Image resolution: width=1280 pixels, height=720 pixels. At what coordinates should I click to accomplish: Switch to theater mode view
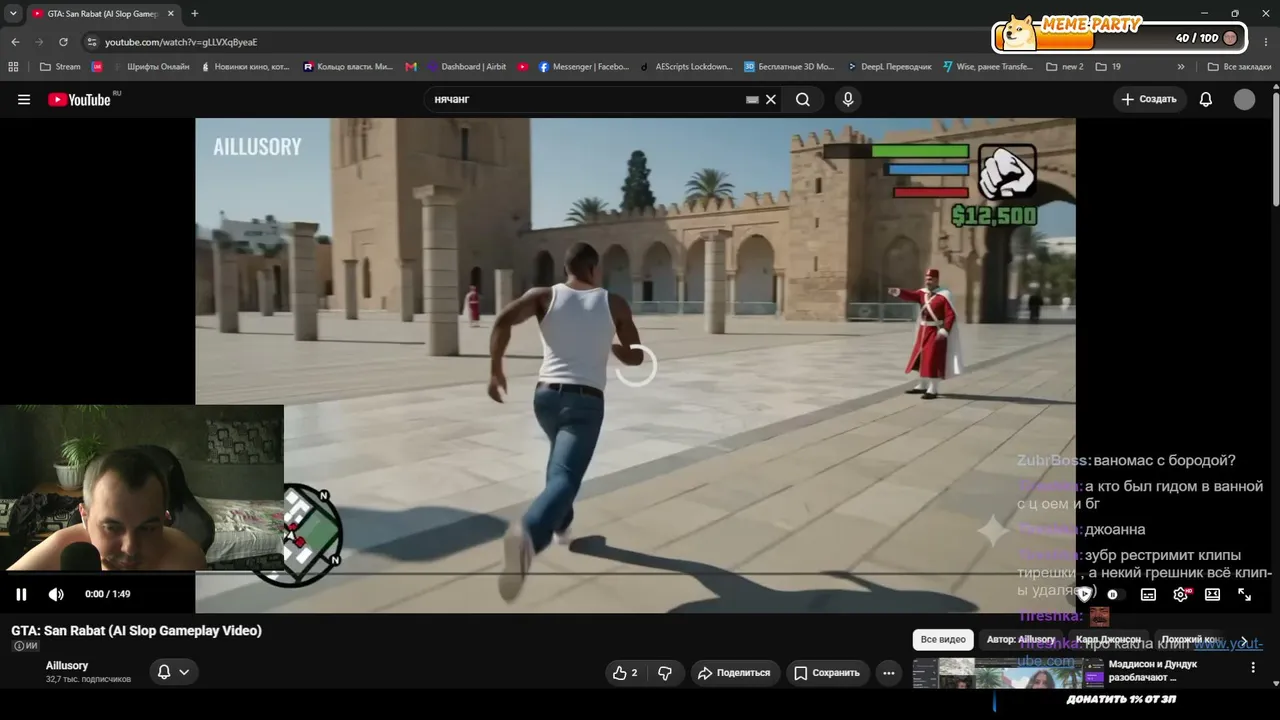click(x=1212, y=594)
